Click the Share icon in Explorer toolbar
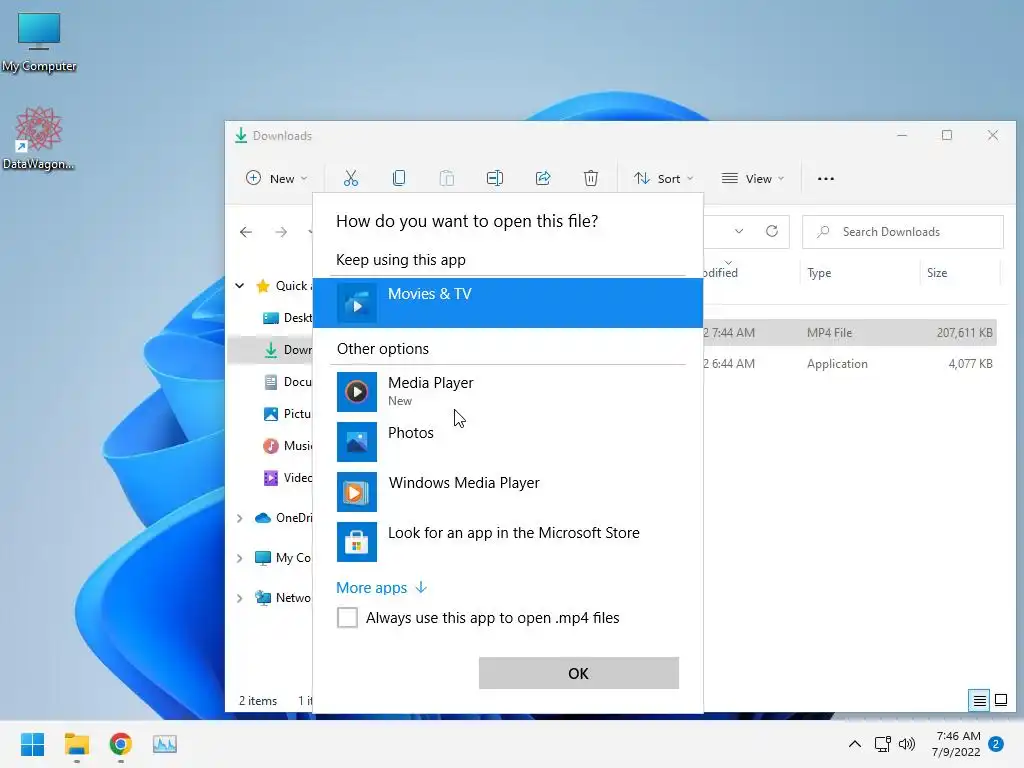Image resolution: width=1024 pixels, height=768 pixels. 543,178
